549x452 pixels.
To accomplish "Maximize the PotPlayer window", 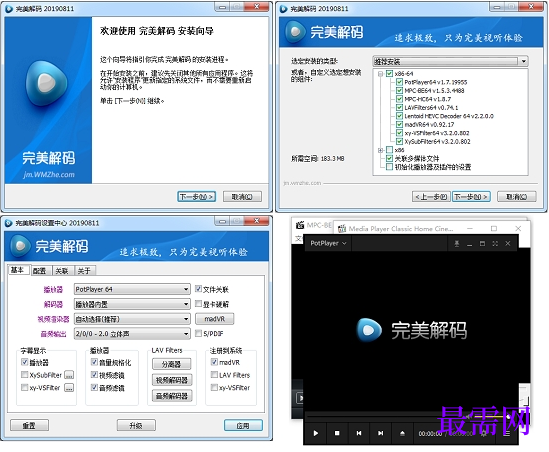I will [x=482, y=243].
